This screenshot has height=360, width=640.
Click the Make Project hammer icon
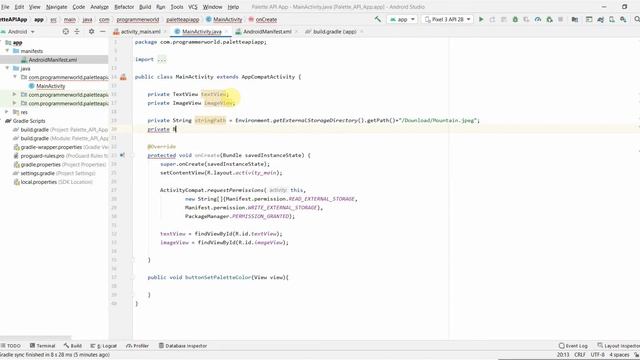[x=378, y=19]
